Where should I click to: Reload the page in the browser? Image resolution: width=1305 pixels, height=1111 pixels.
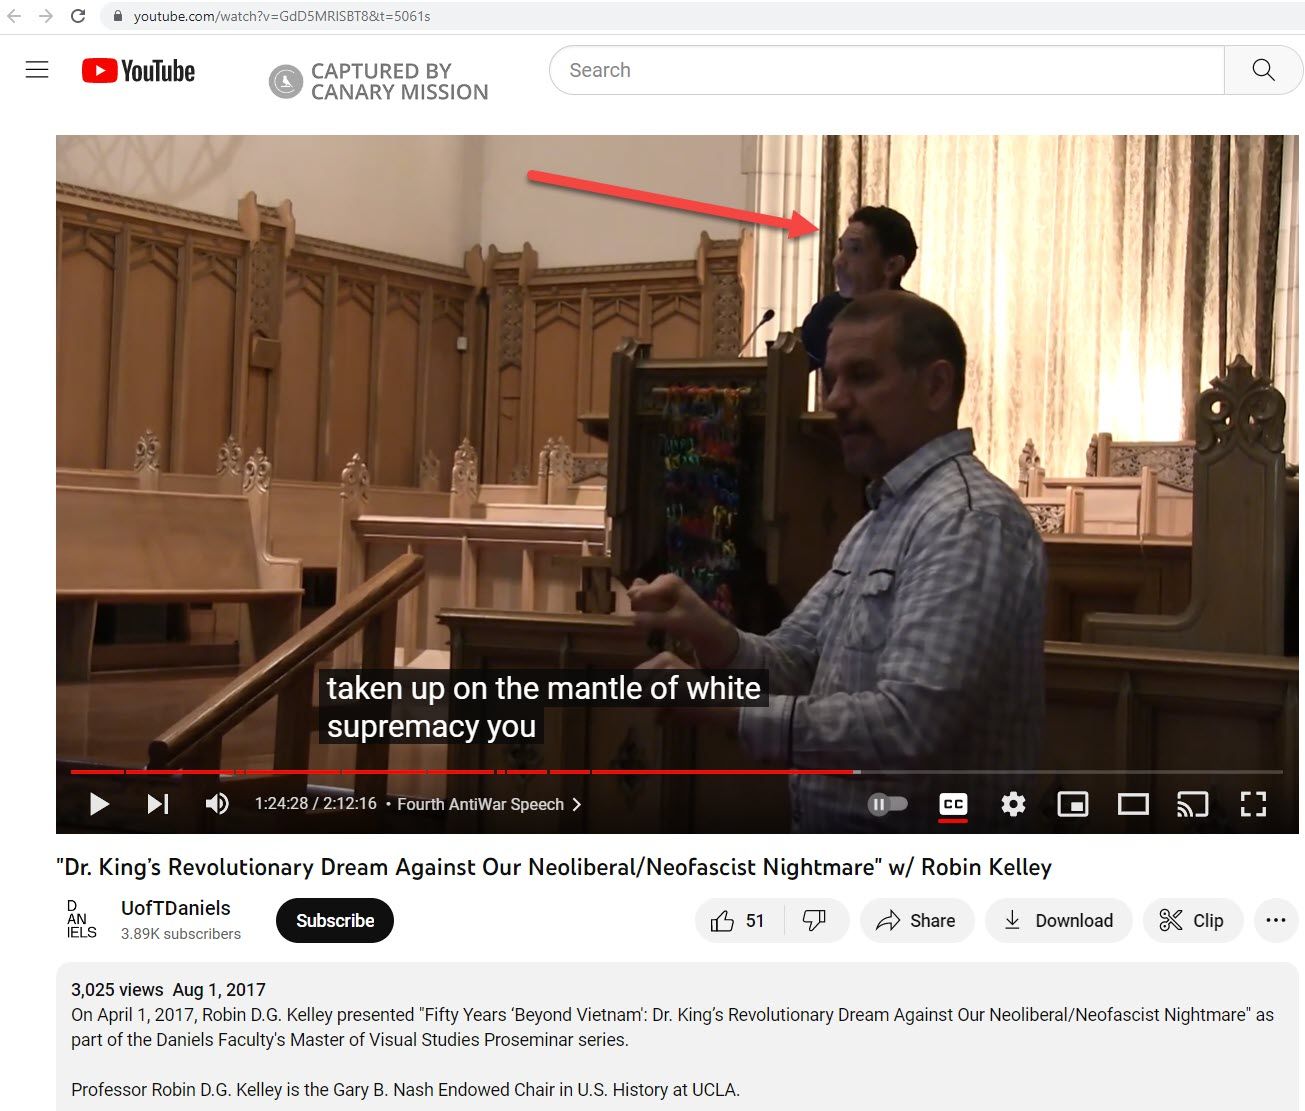[78, 16]
